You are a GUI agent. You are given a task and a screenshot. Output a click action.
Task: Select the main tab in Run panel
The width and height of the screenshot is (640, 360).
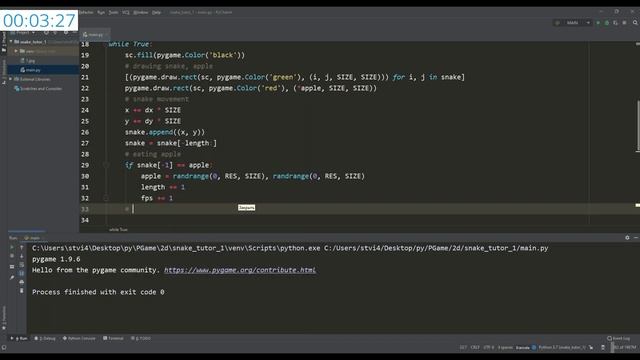33,238
